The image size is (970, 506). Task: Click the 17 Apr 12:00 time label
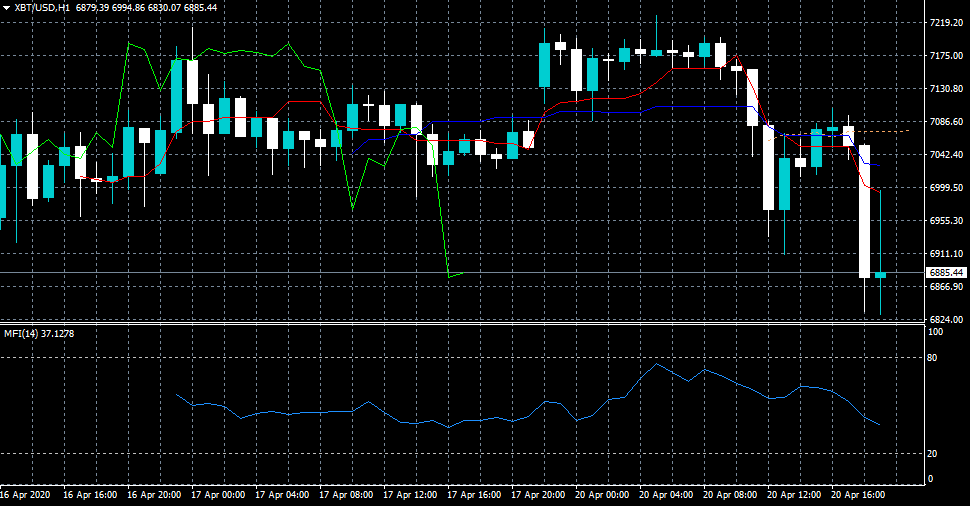pyautogui.click(x=409, y=494)
